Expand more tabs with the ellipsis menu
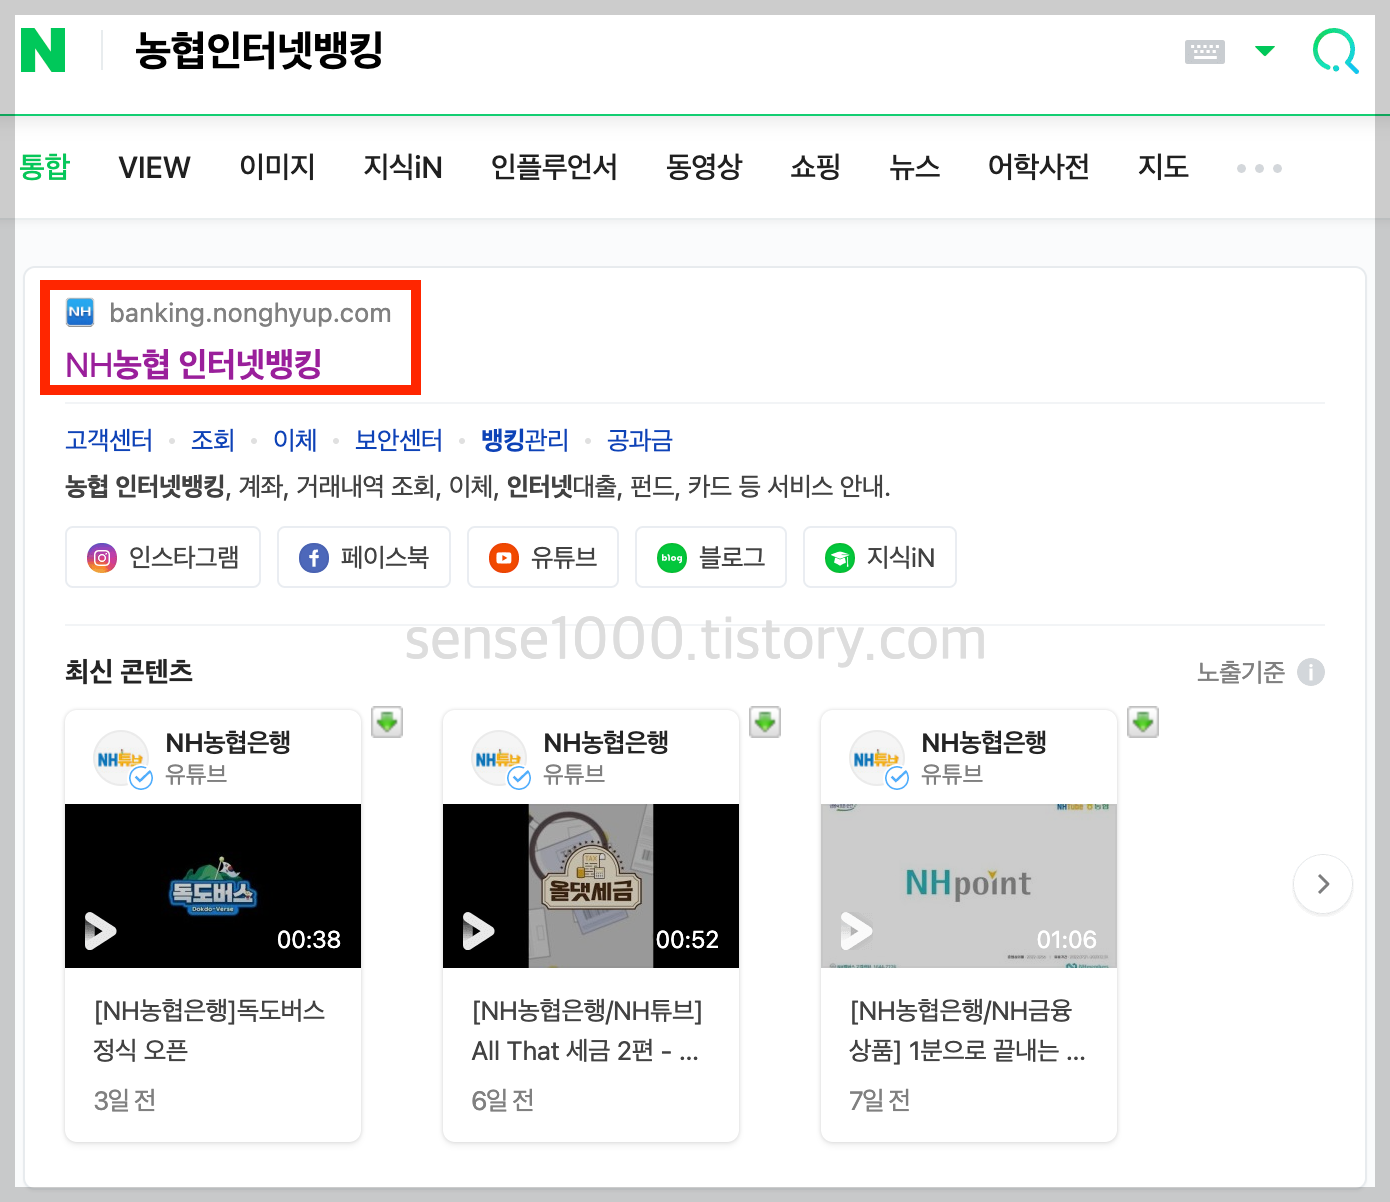 pos(1258,168)
